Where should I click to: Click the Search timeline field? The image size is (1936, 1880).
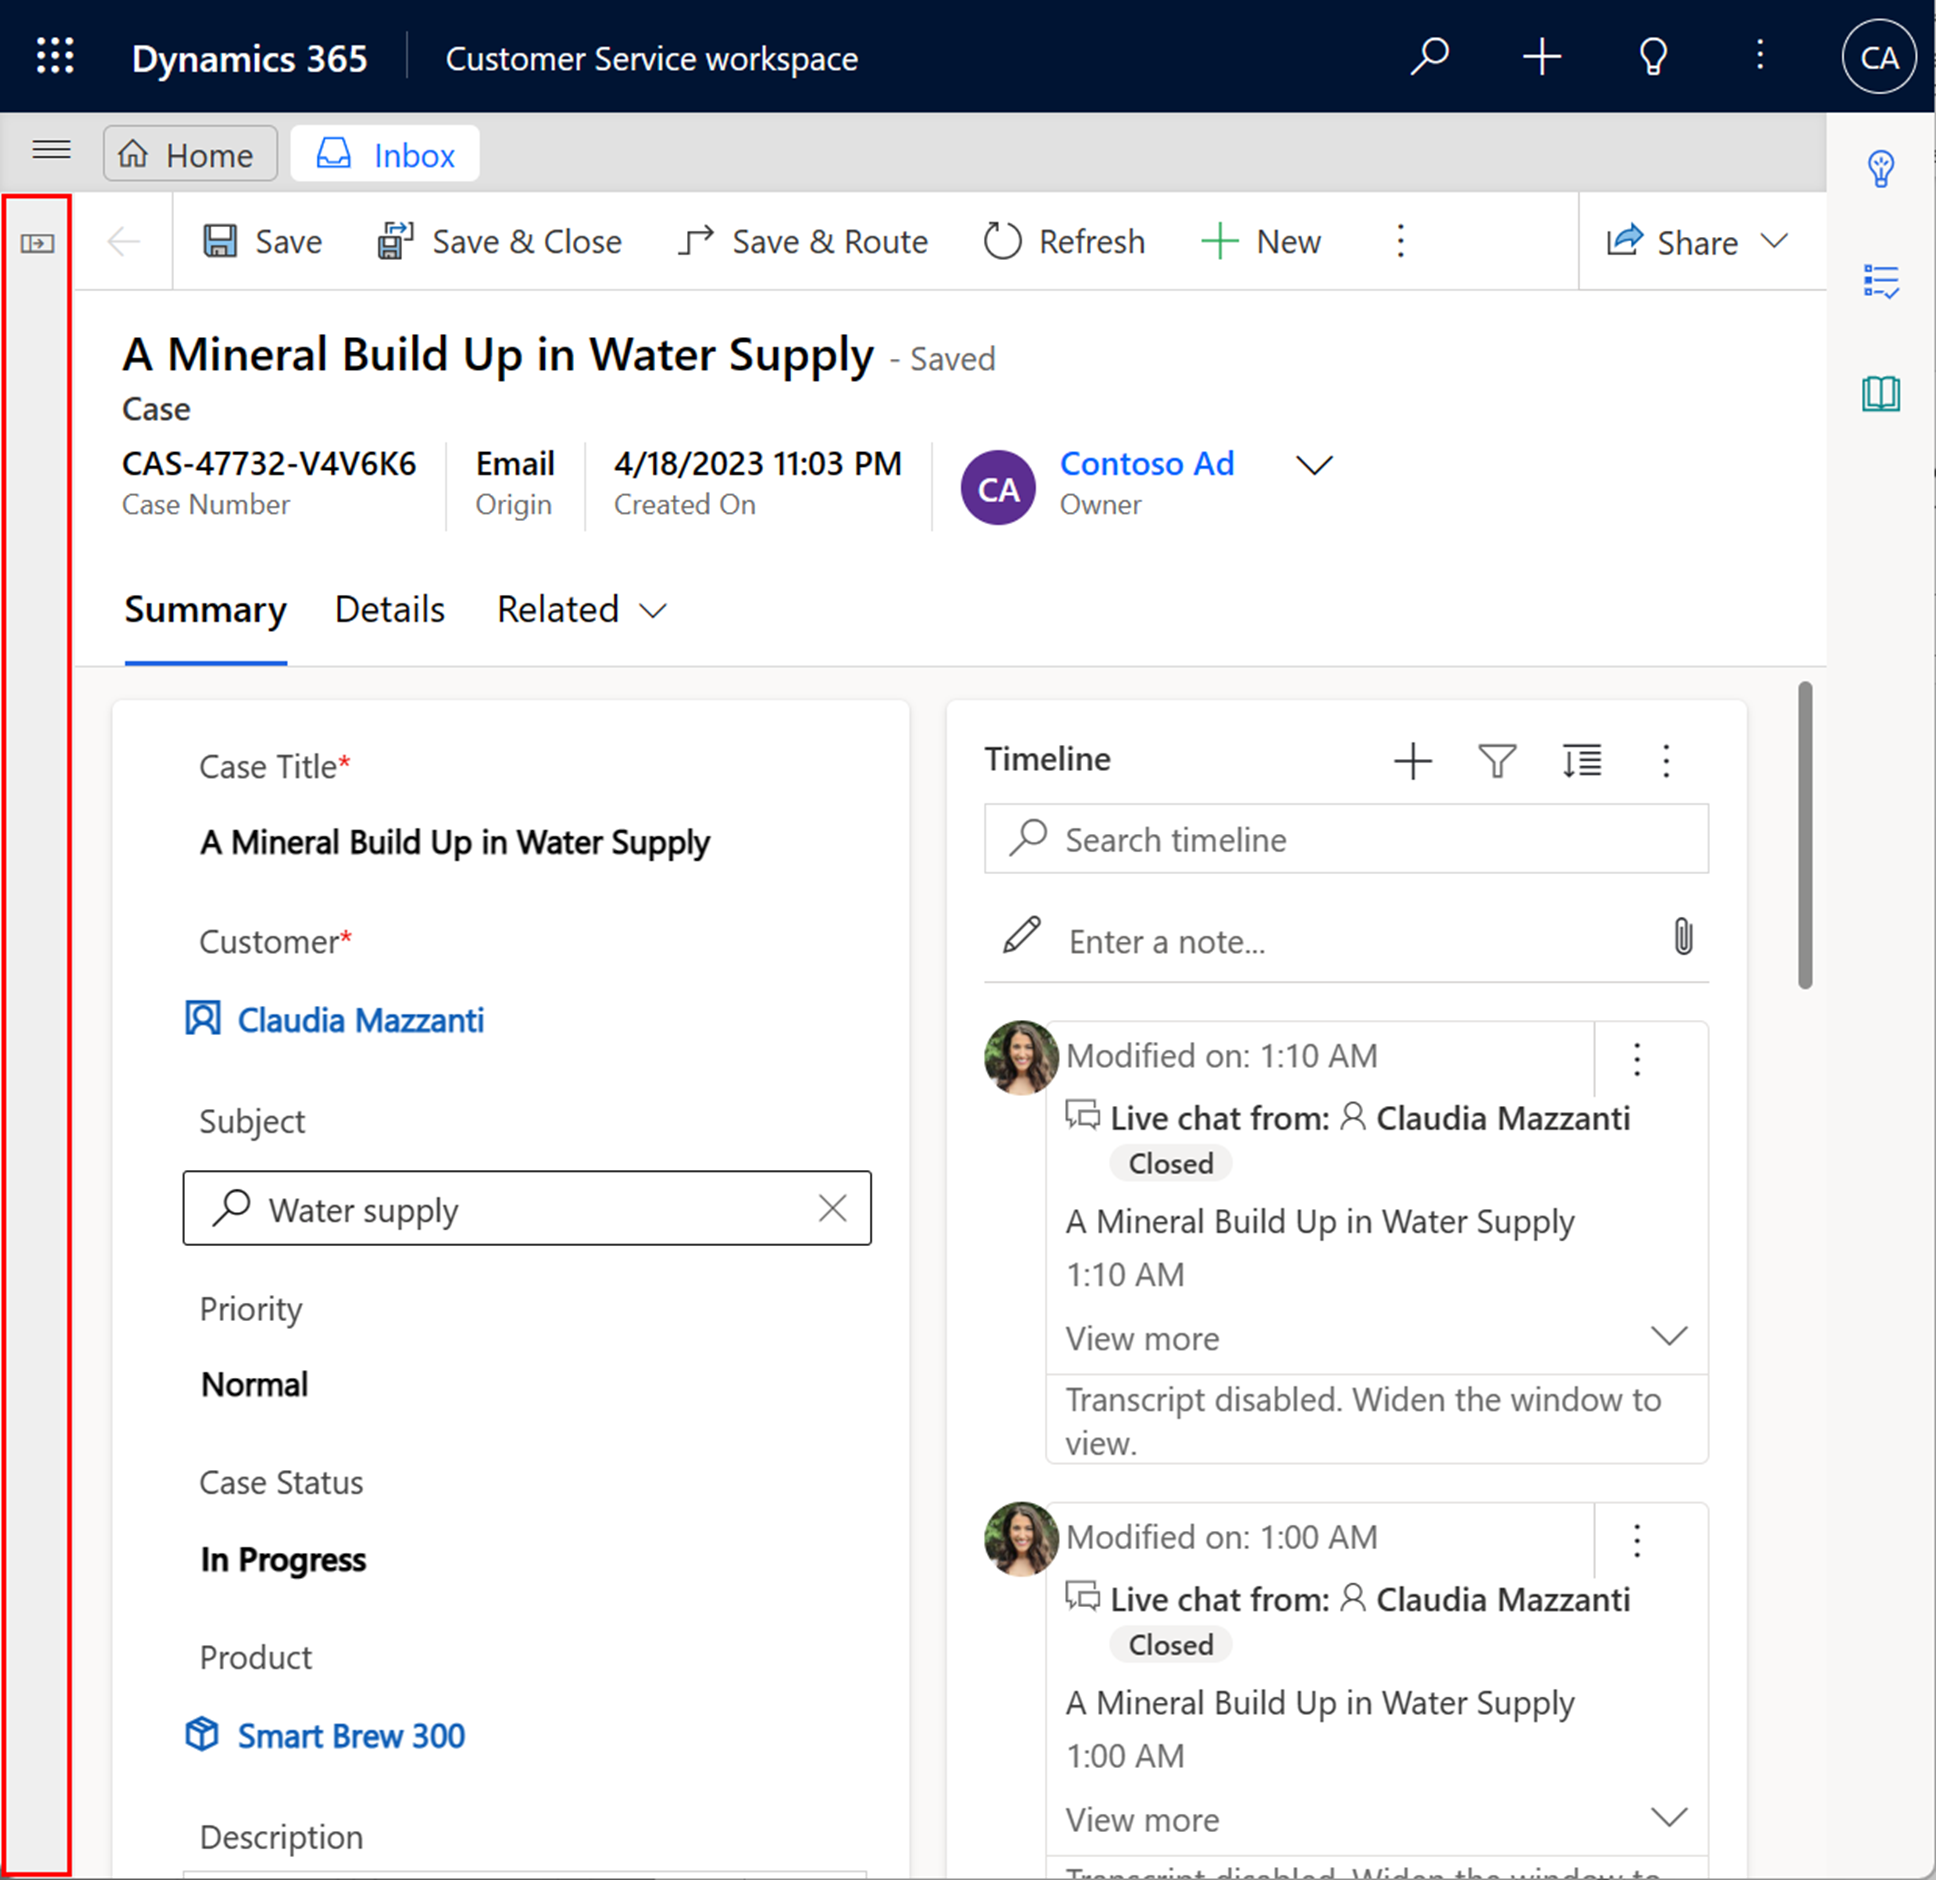tap(1346, 838)
